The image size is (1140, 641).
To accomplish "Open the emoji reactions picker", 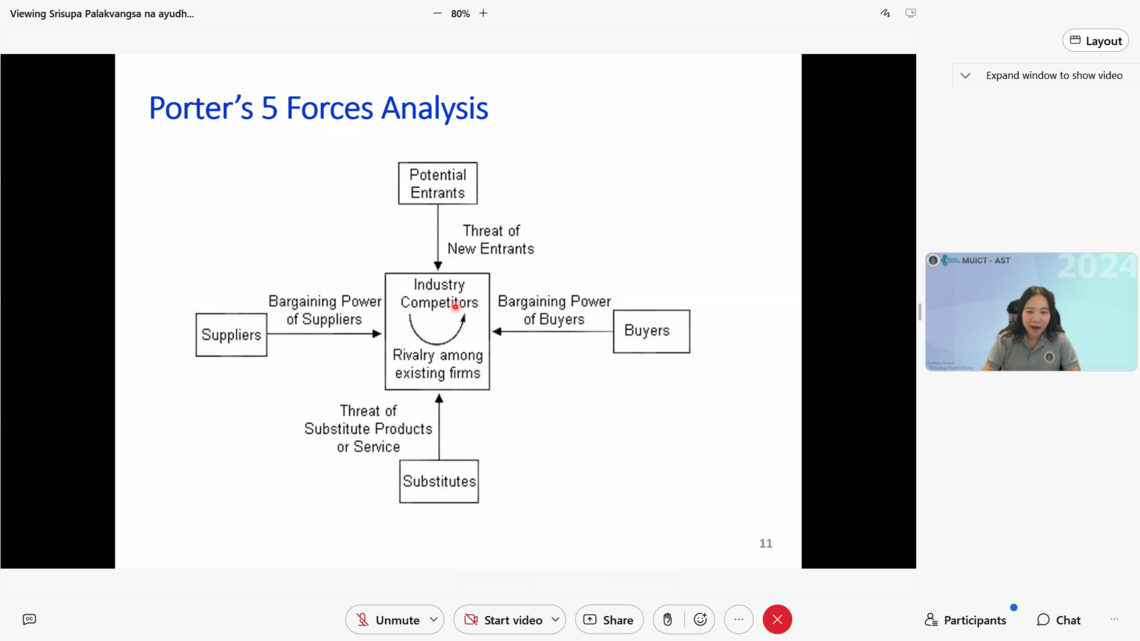I will coord(700,620).
